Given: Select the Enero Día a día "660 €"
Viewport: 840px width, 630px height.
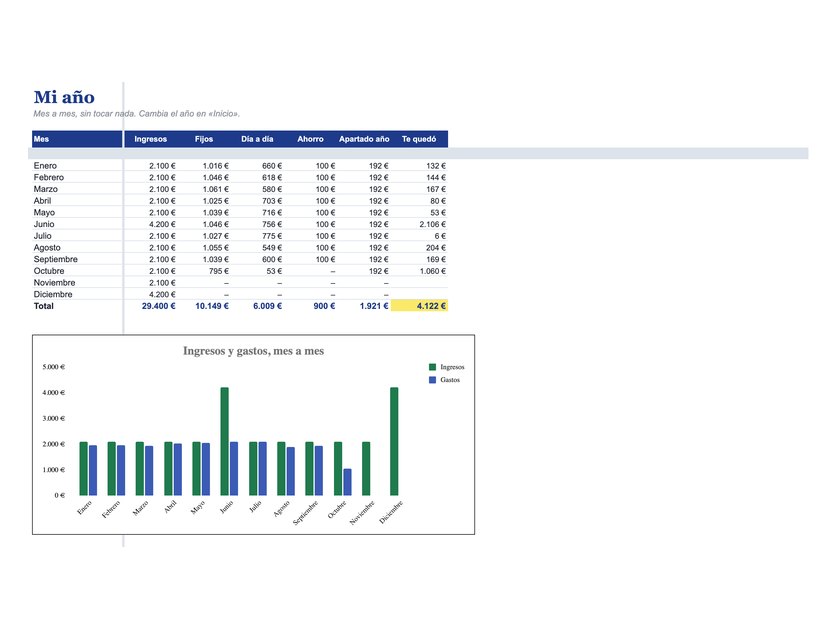Looking at the screenshot, I should click(x=272, y=166).
